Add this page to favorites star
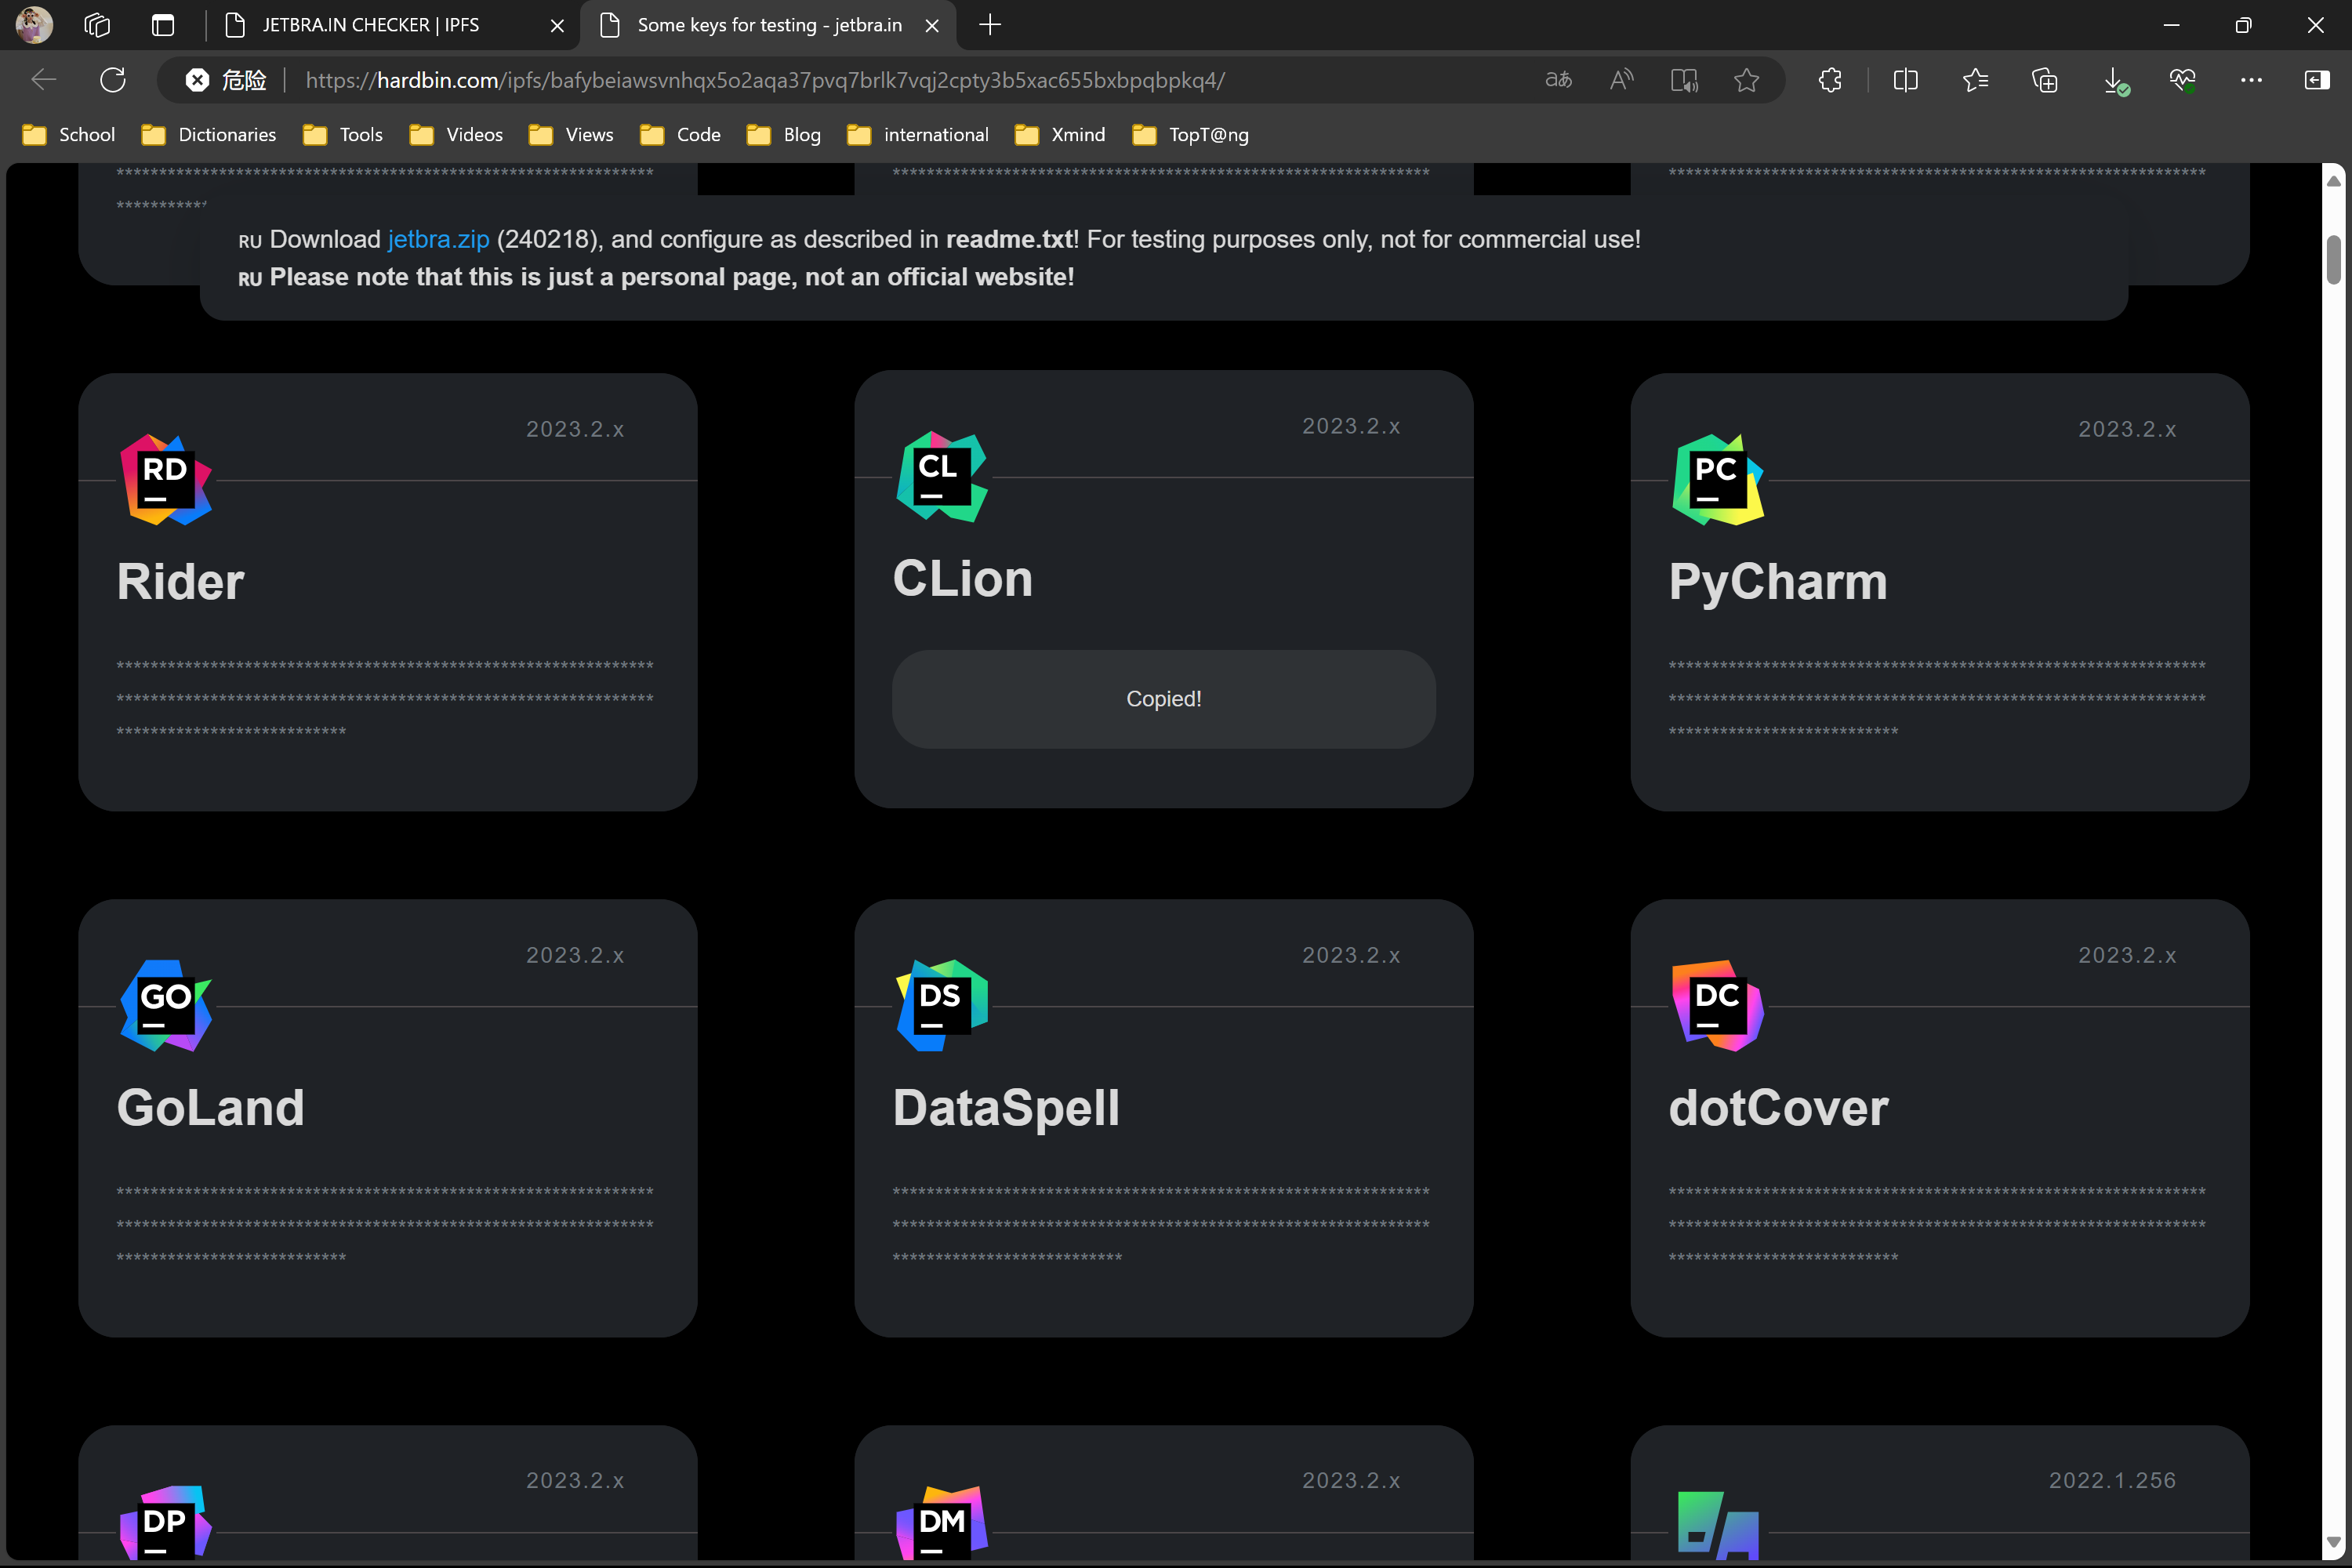Image resolution: width=2352 pixels, height=1568 pixels. pyautogui.click(x=1746, y=80)
